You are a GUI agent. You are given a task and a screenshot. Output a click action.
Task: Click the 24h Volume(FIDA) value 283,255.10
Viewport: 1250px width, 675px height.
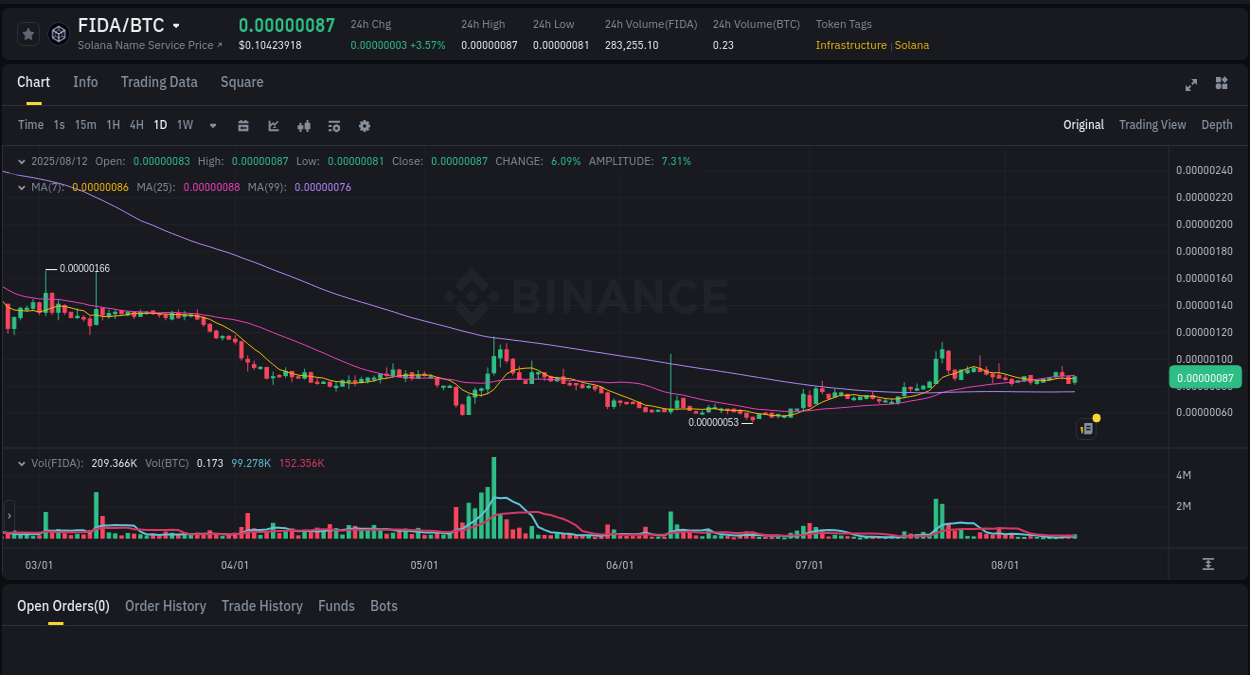click(631, 45)
